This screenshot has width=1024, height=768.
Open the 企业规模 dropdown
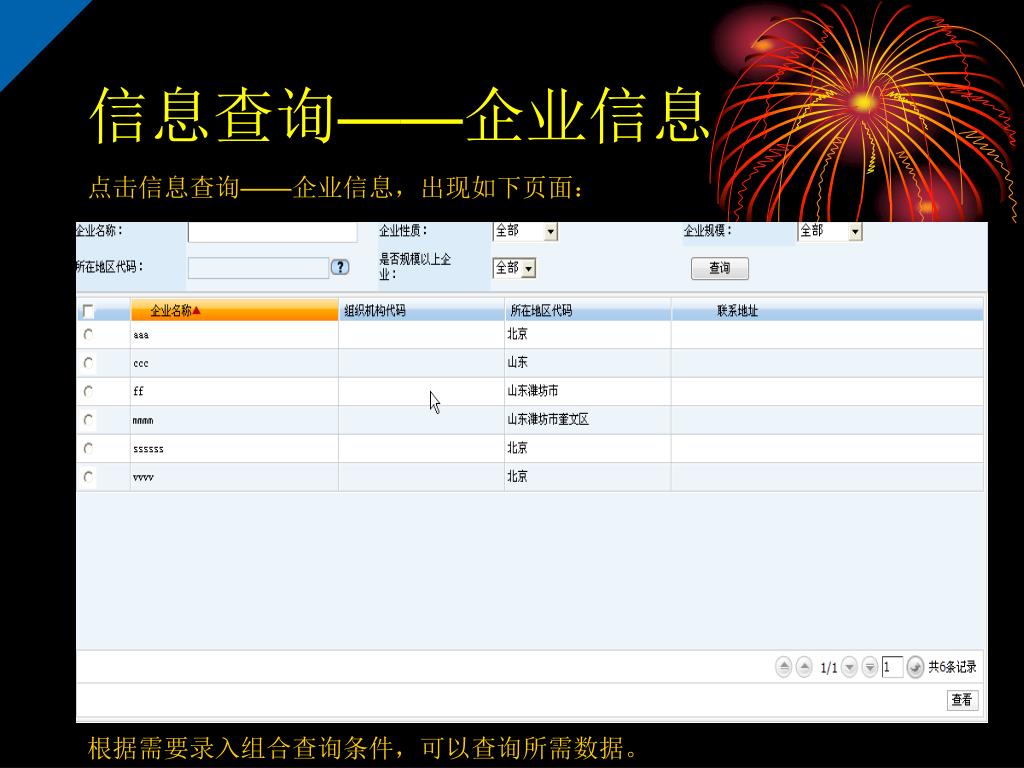(830, 231)
